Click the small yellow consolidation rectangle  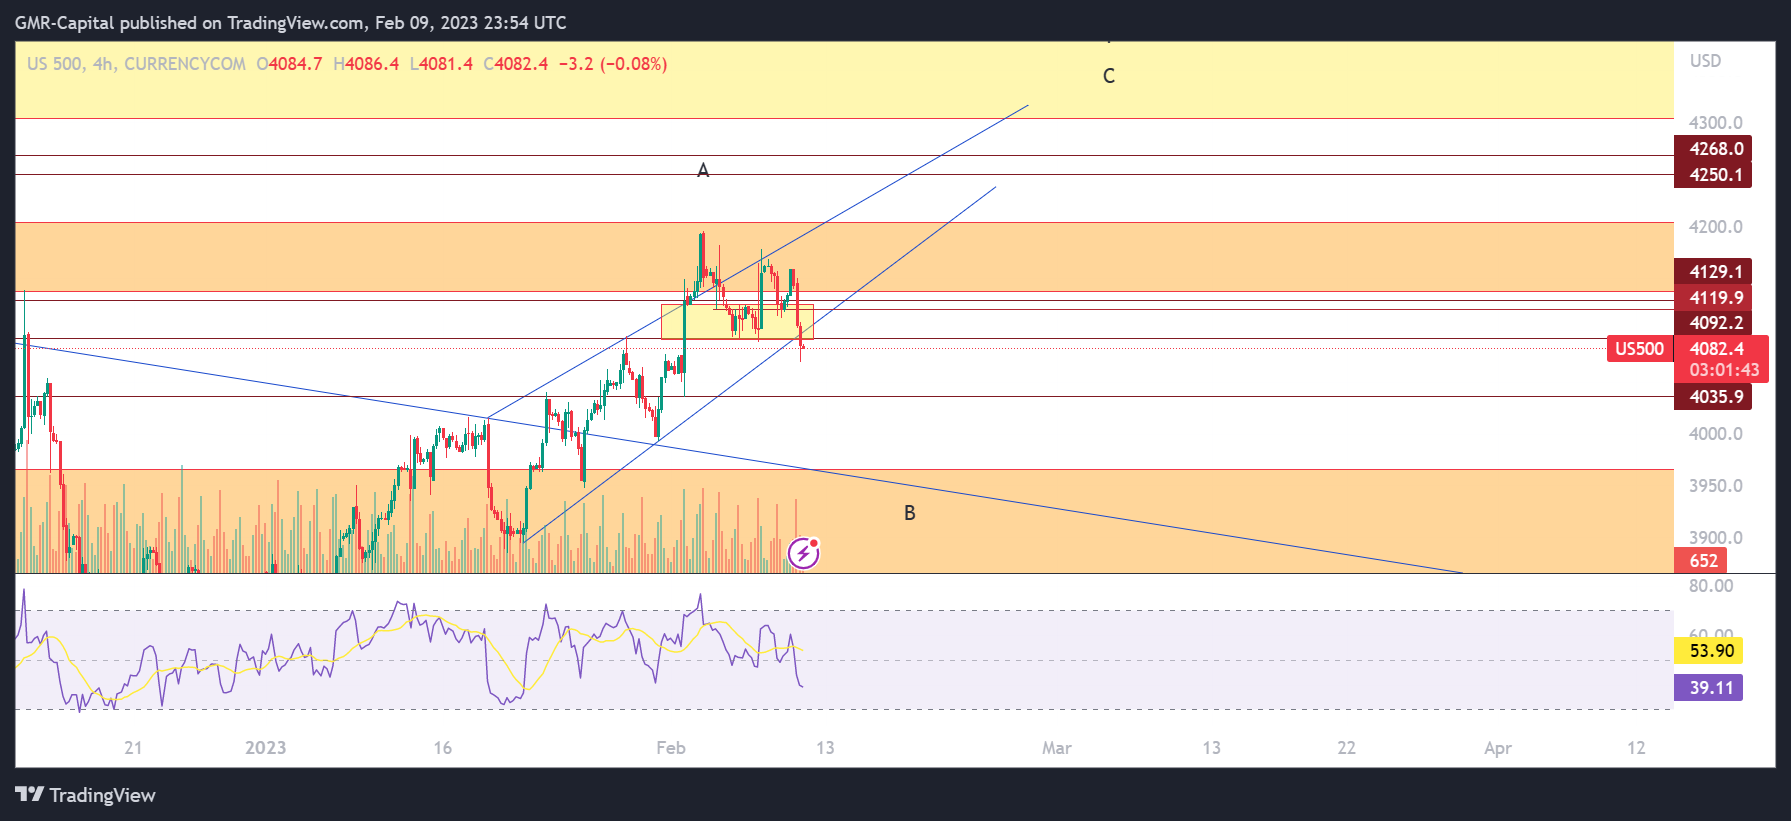[x=737, y=322]
